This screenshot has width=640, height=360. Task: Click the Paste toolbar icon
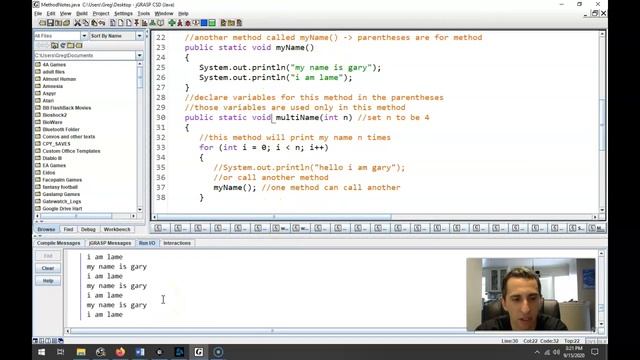tap(94, 23)
